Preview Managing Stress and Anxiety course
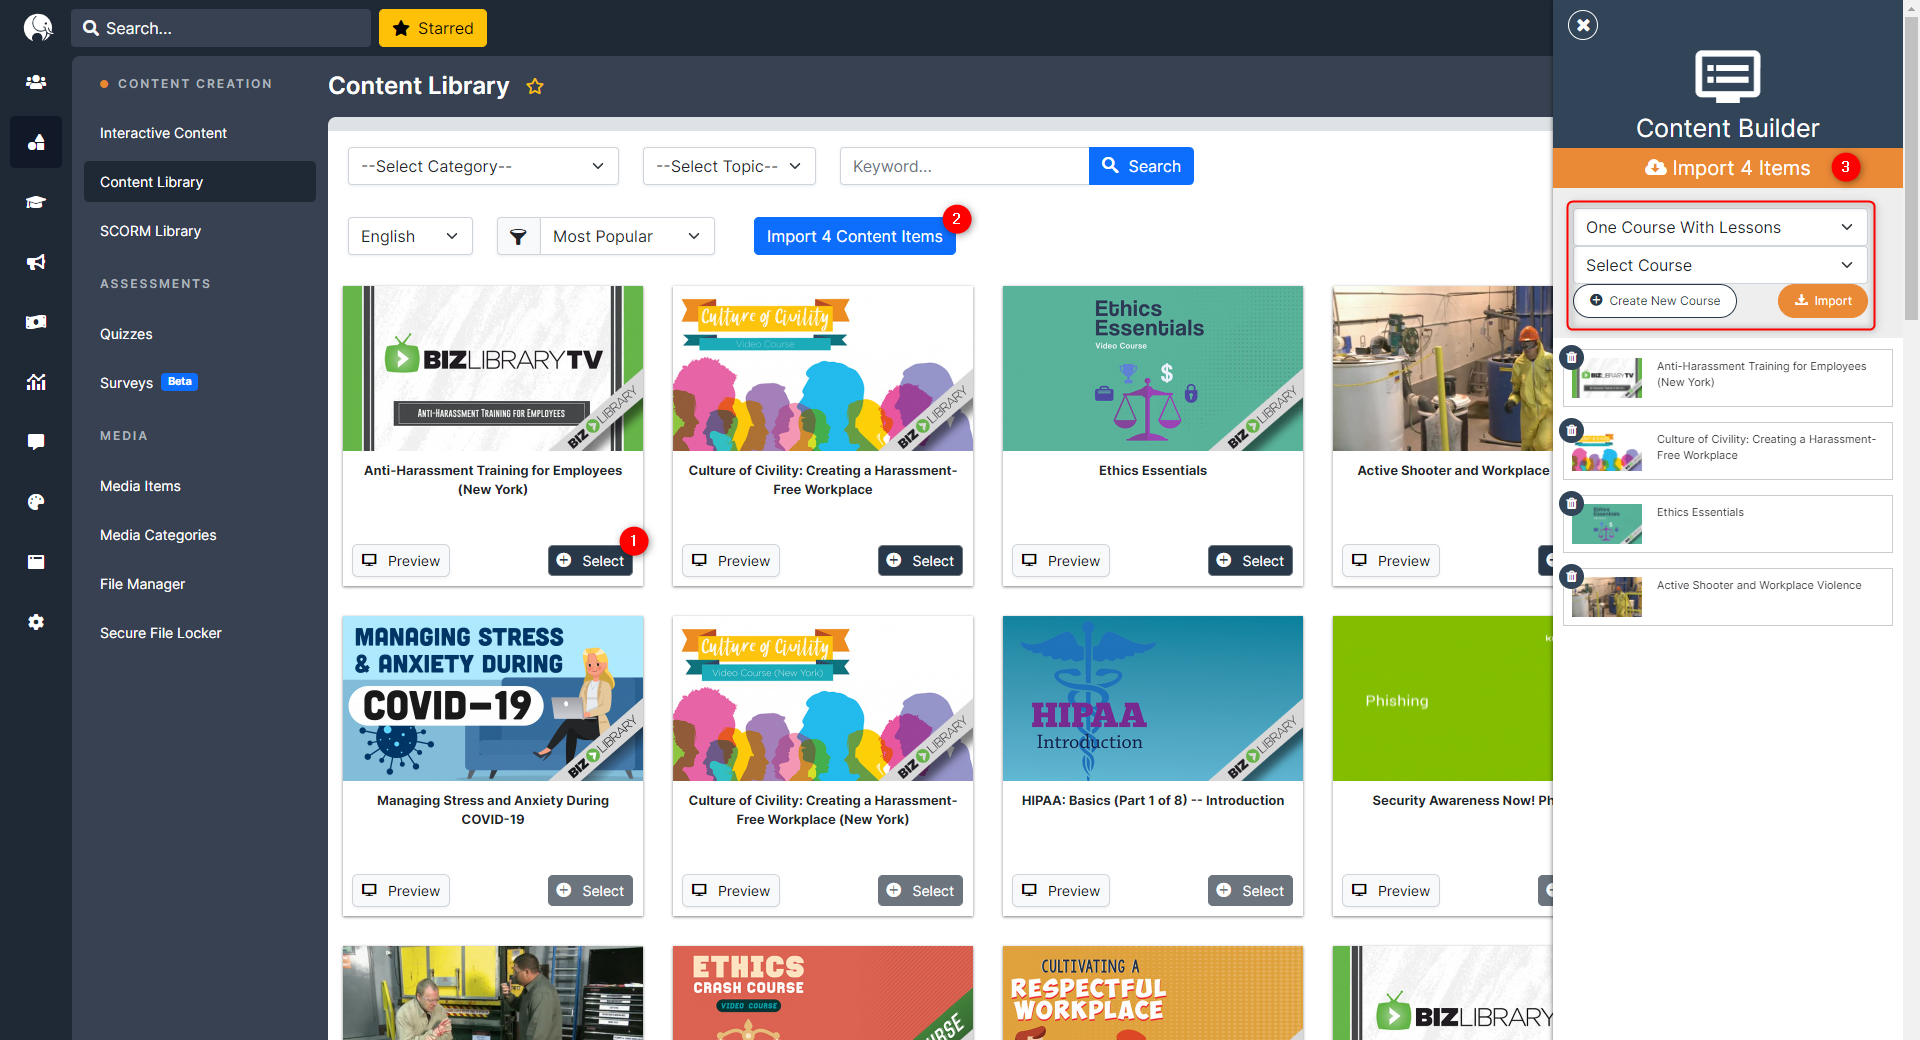The width and height of the screenshot is (1920, 1040). pyautogui.click(x=401, y=891)
